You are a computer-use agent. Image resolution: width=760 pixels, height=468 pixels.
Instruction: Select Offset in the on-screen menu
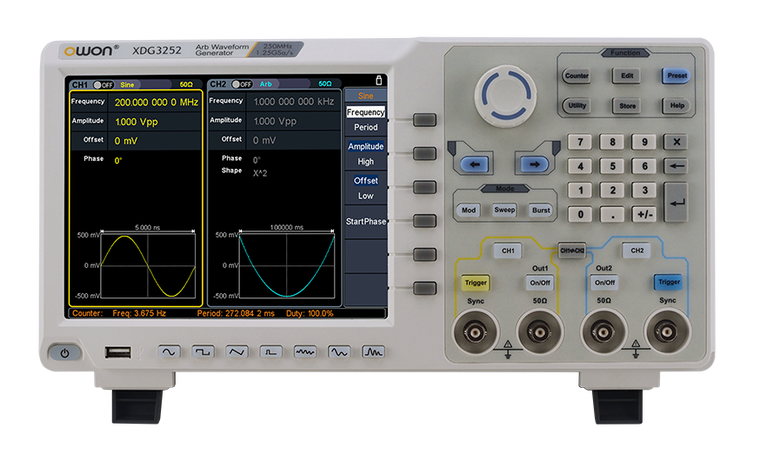[x=365, y=180]
